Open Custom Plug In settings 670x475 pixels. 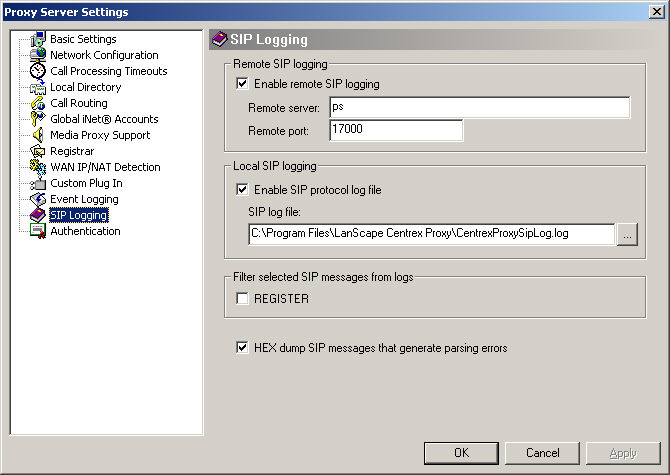(x=86, y=183)
